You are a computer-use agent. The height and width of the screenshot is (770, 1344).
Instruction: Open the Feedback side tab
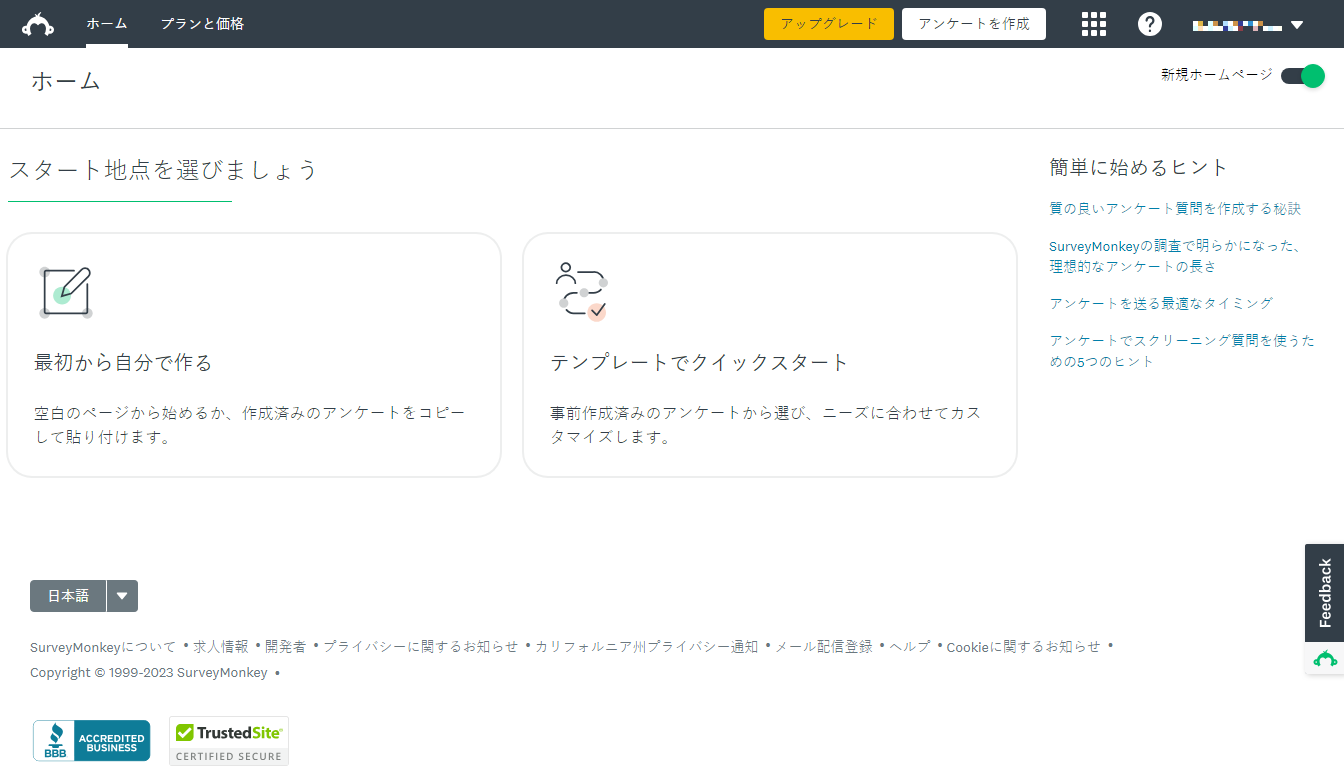(x=1325, y=593)
